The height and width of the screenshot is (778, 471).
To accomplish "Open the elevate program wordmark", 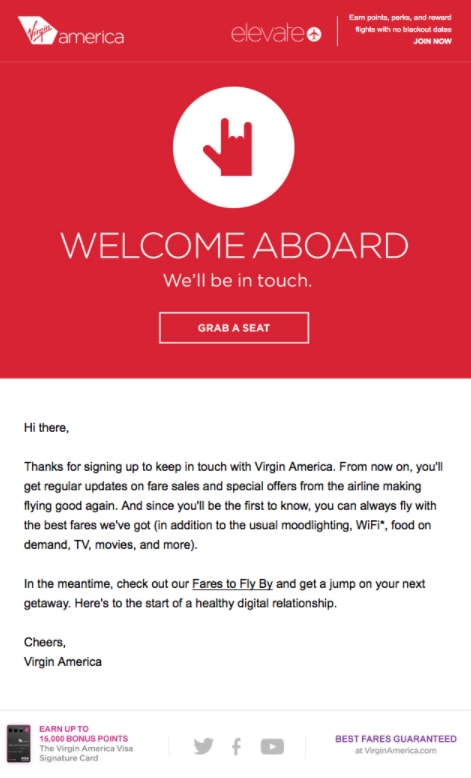I will point(267,34).
